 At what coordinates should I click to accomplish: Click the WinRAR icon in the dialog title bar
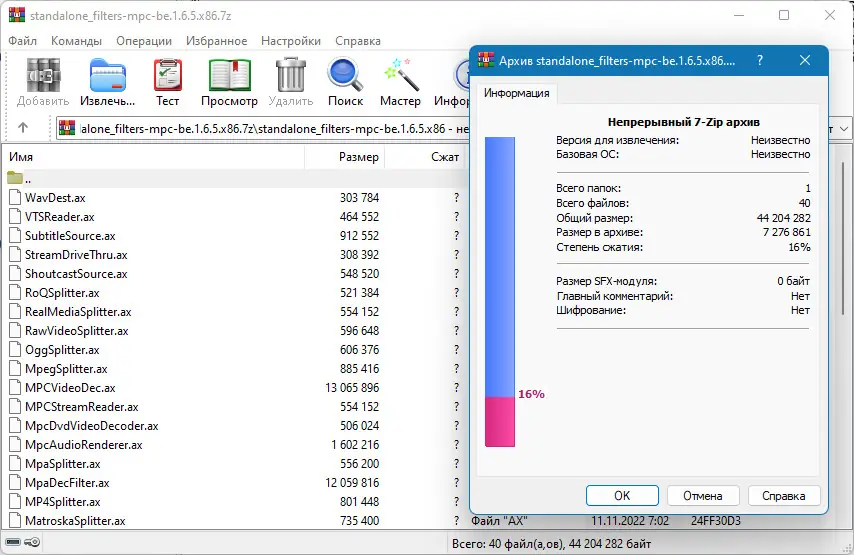486,60
